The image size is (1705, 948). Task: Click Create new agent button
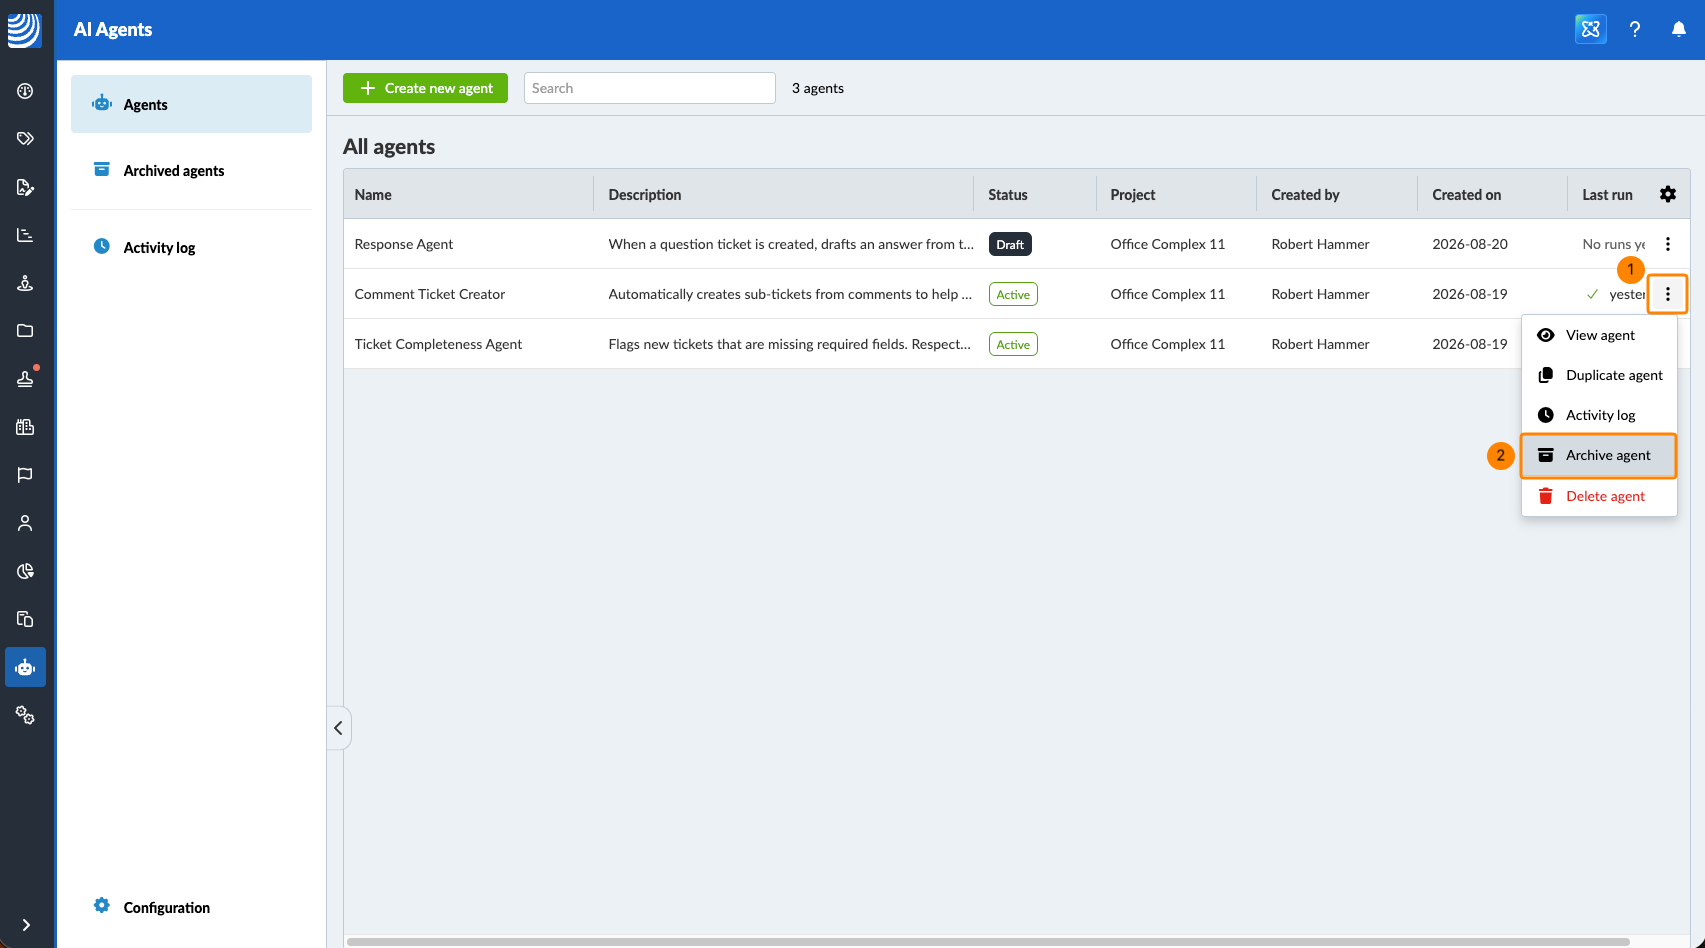point(425,88)
